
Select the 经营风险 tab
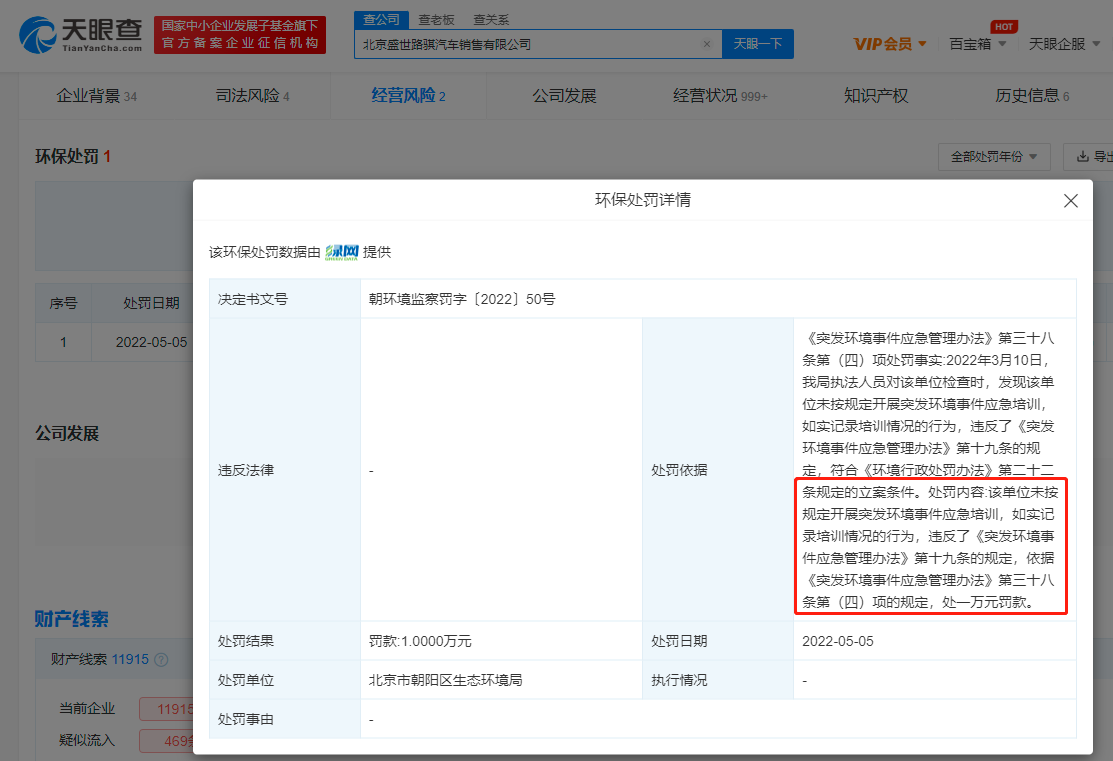pyautogui.click(x=408, y=96)
